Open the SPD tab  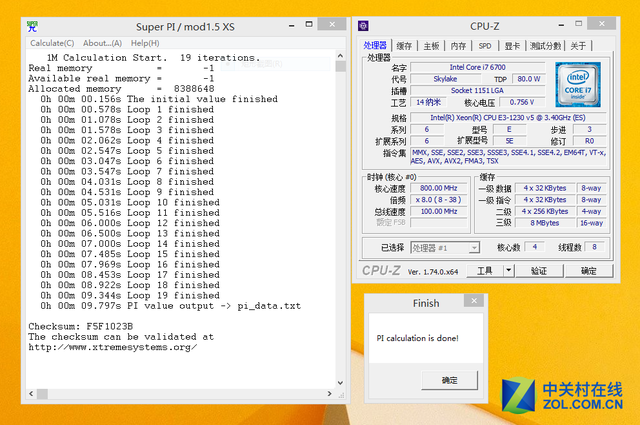click(x=485, y=46)
